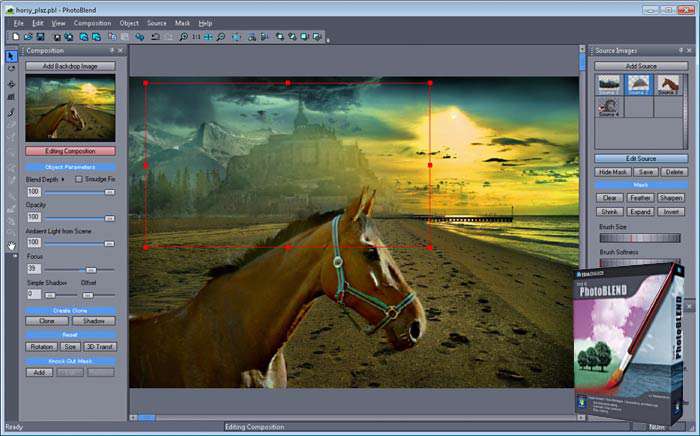This screenshot has height=436, width=700.
Task: Pin the Source Images panel
Action: (x=681, y=50)
